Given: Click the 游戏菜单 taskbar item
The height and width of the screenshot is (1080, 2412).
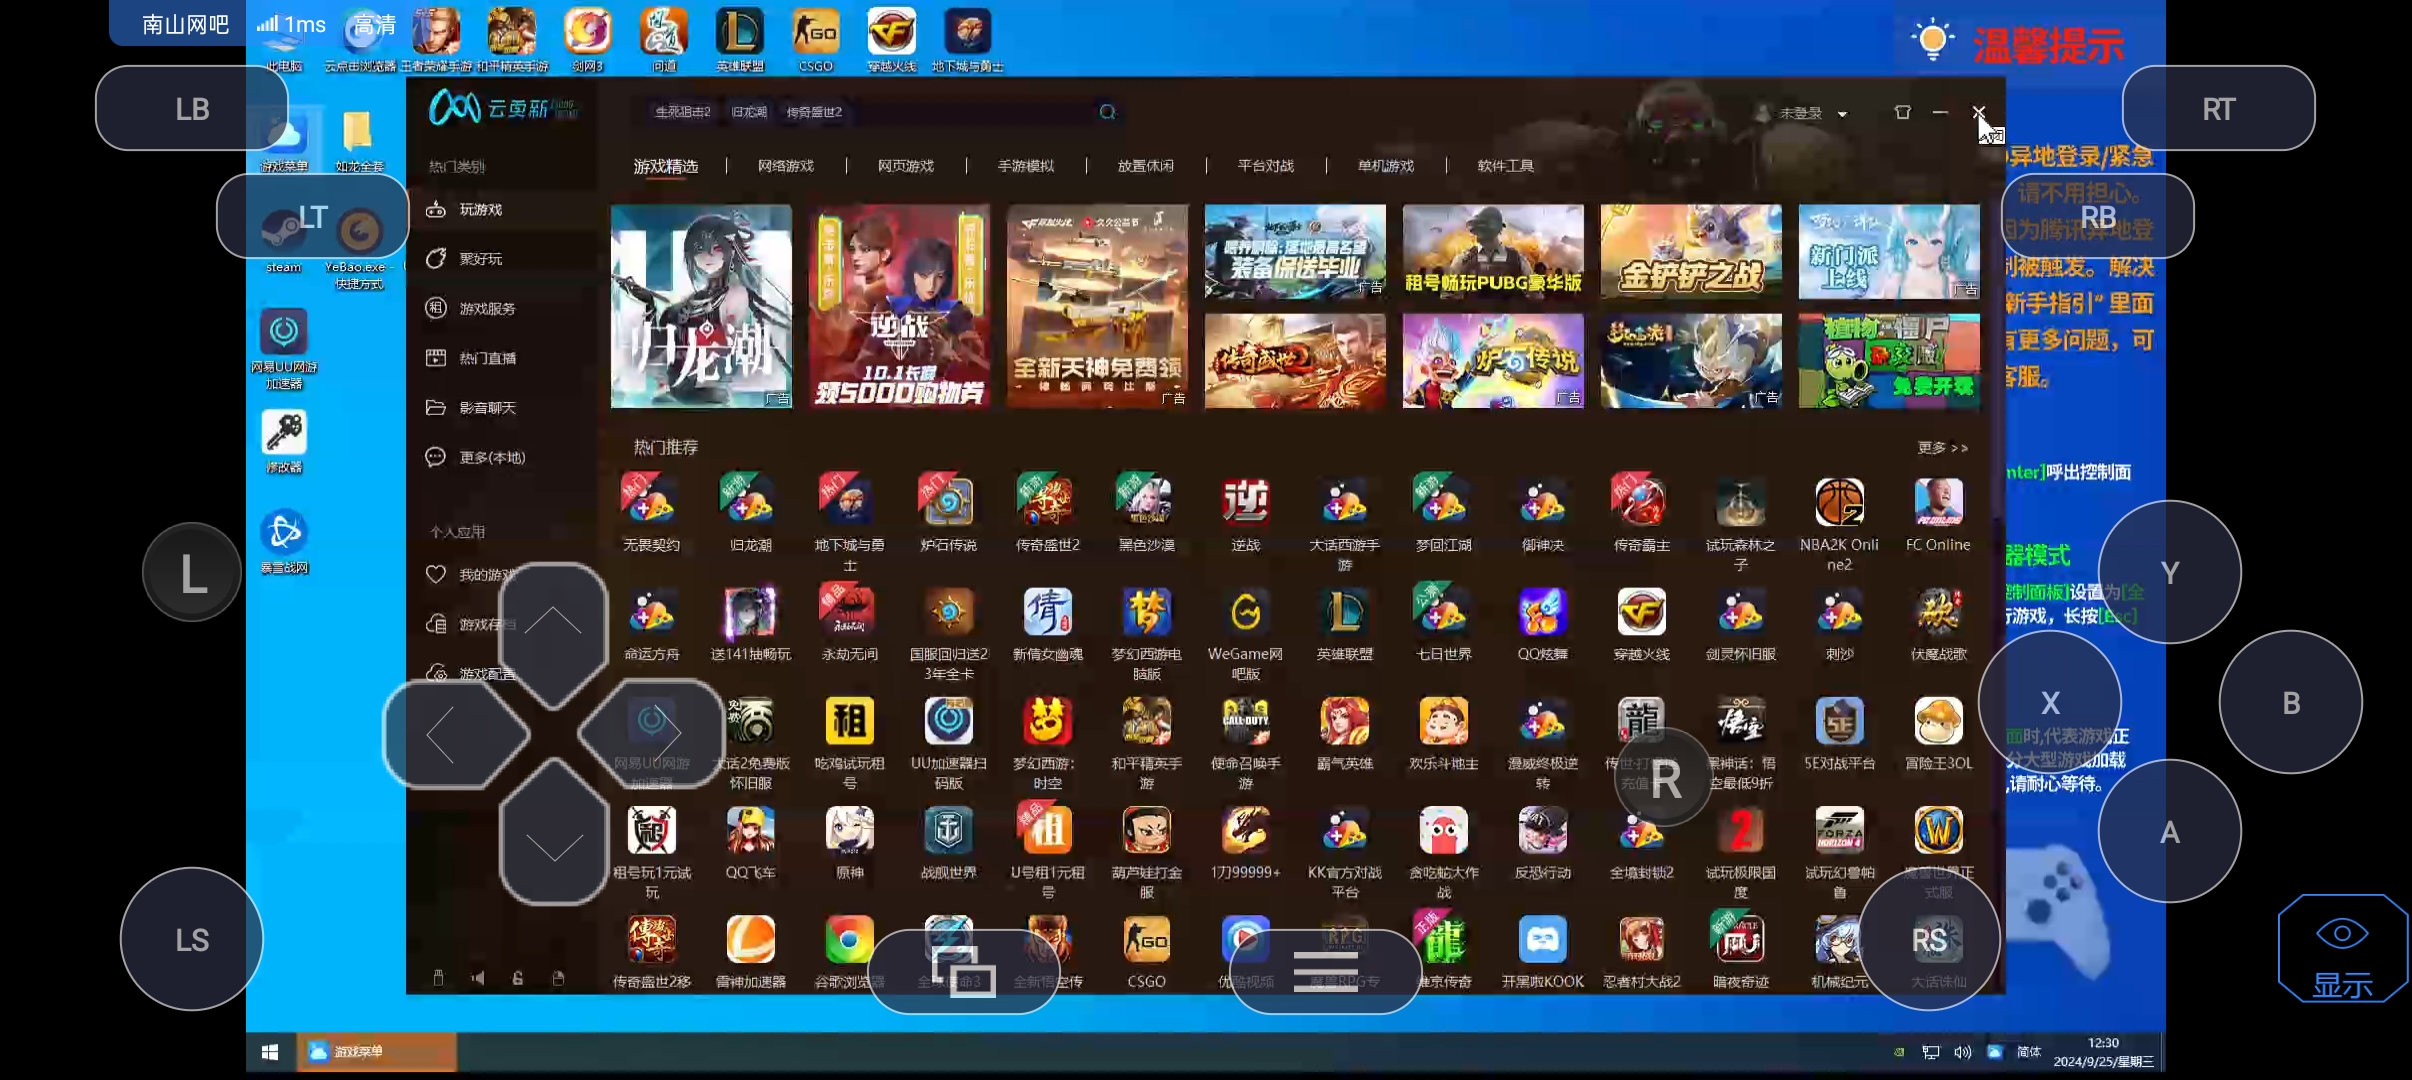Looking at the screenshot, I should click(x=376, y=1052).
